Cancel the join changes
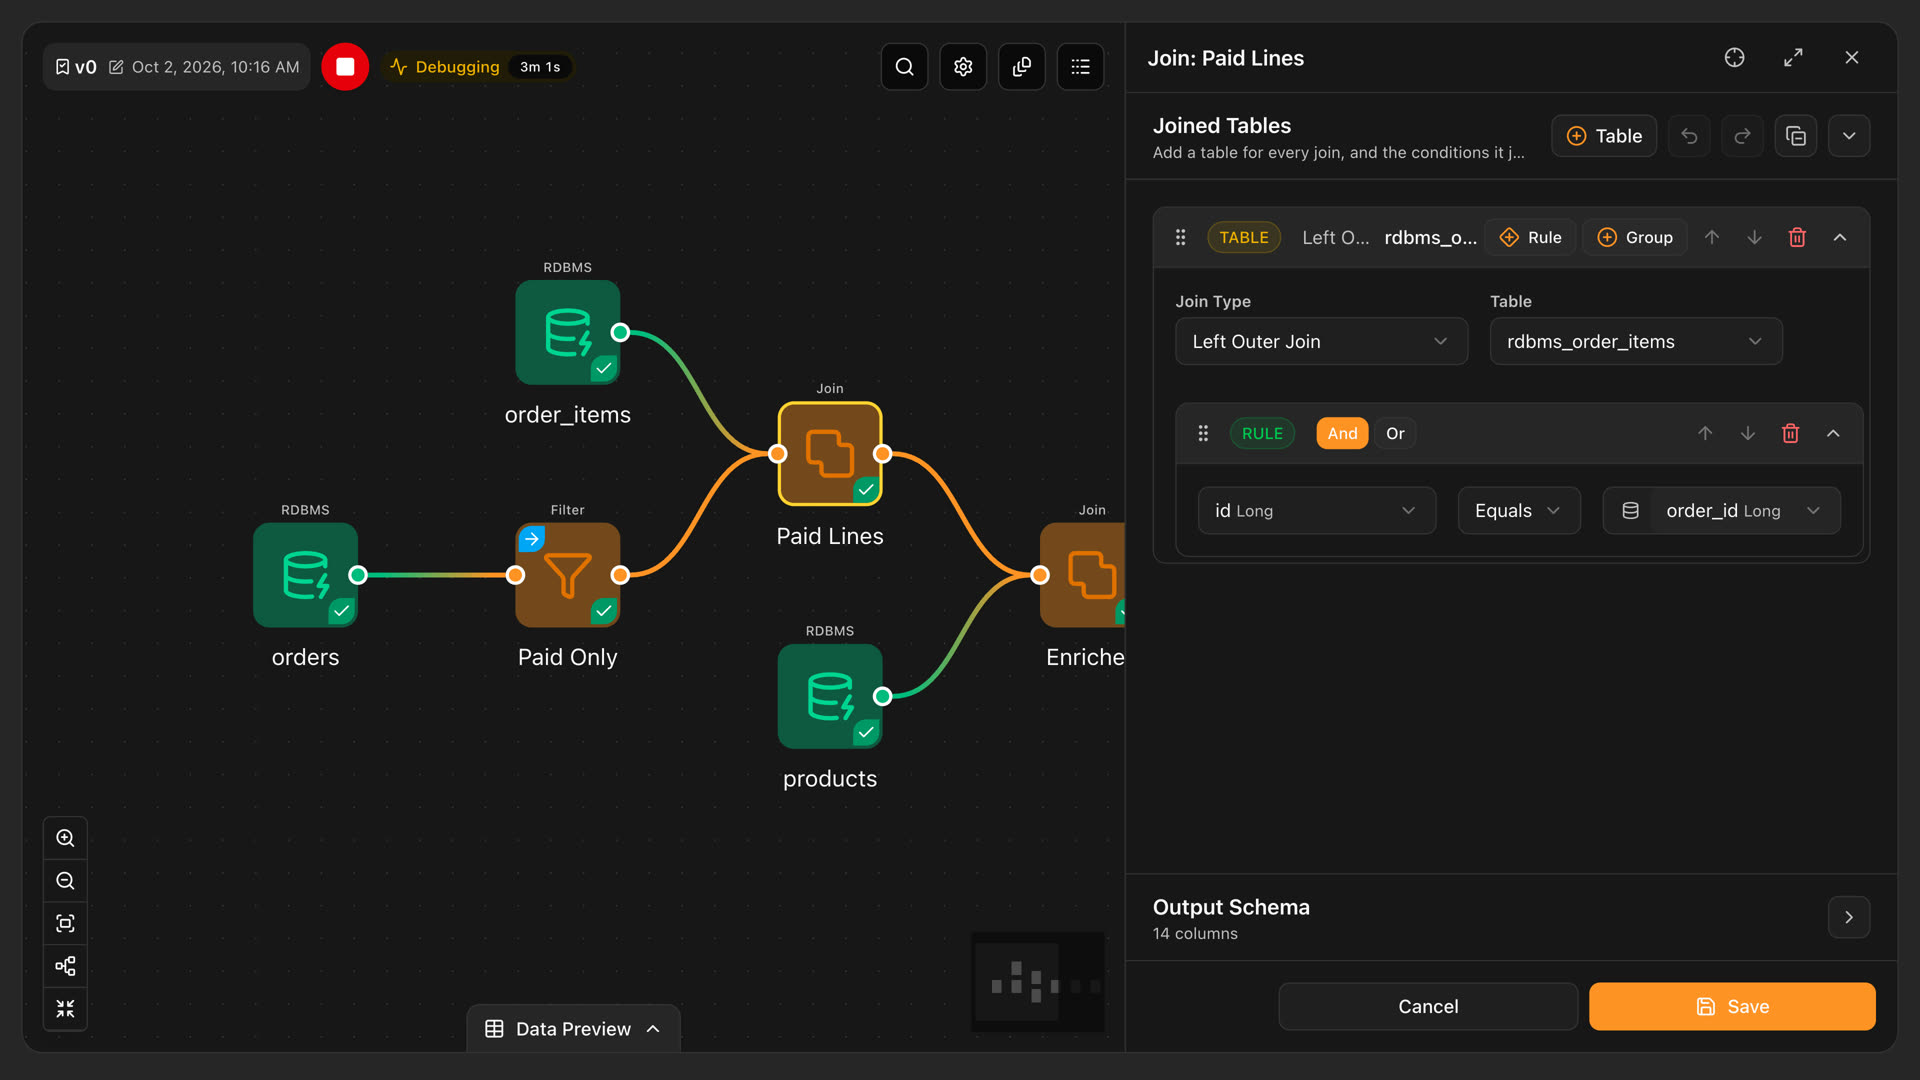 tap(1428, 1007)
